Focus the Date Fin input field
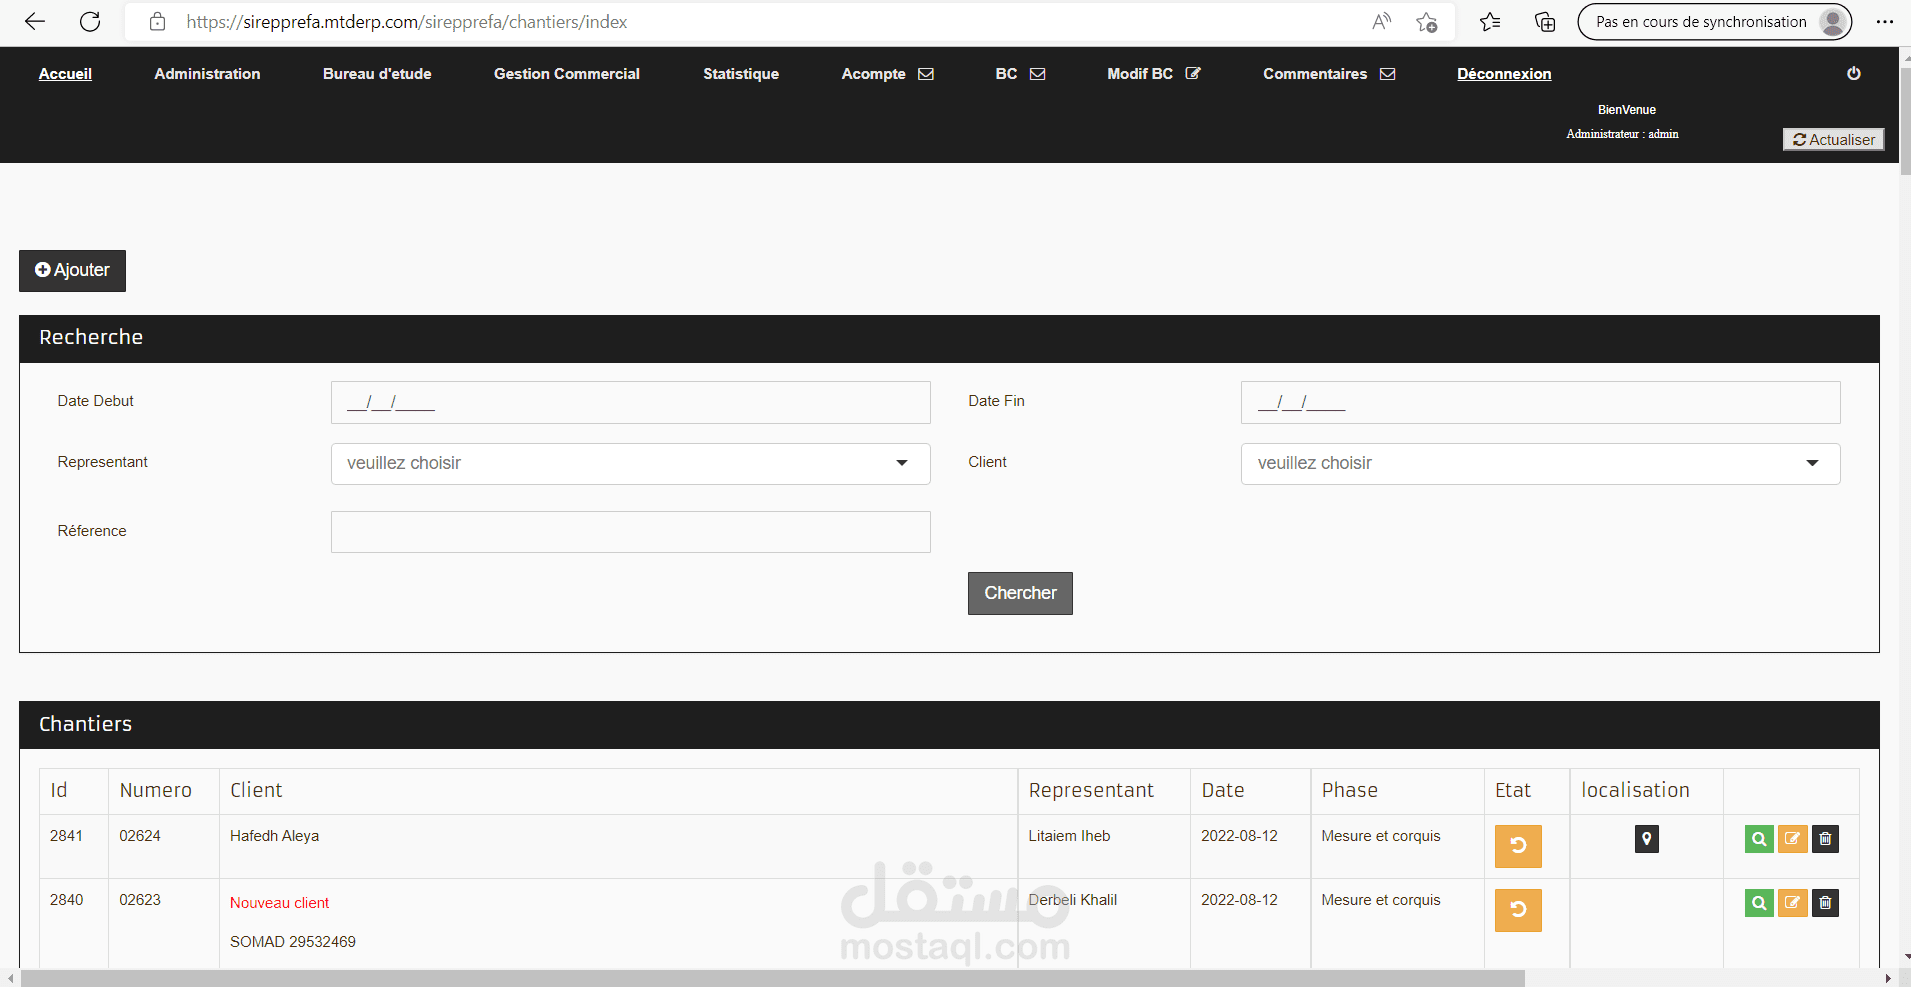 click(1540, 402)
